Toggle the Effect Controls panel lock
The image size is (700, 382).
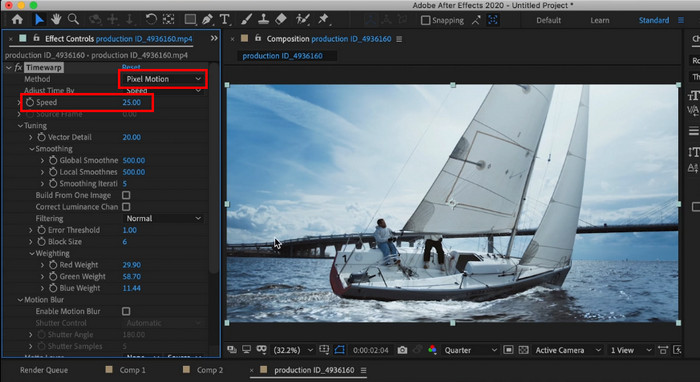[x=37, y=38]
